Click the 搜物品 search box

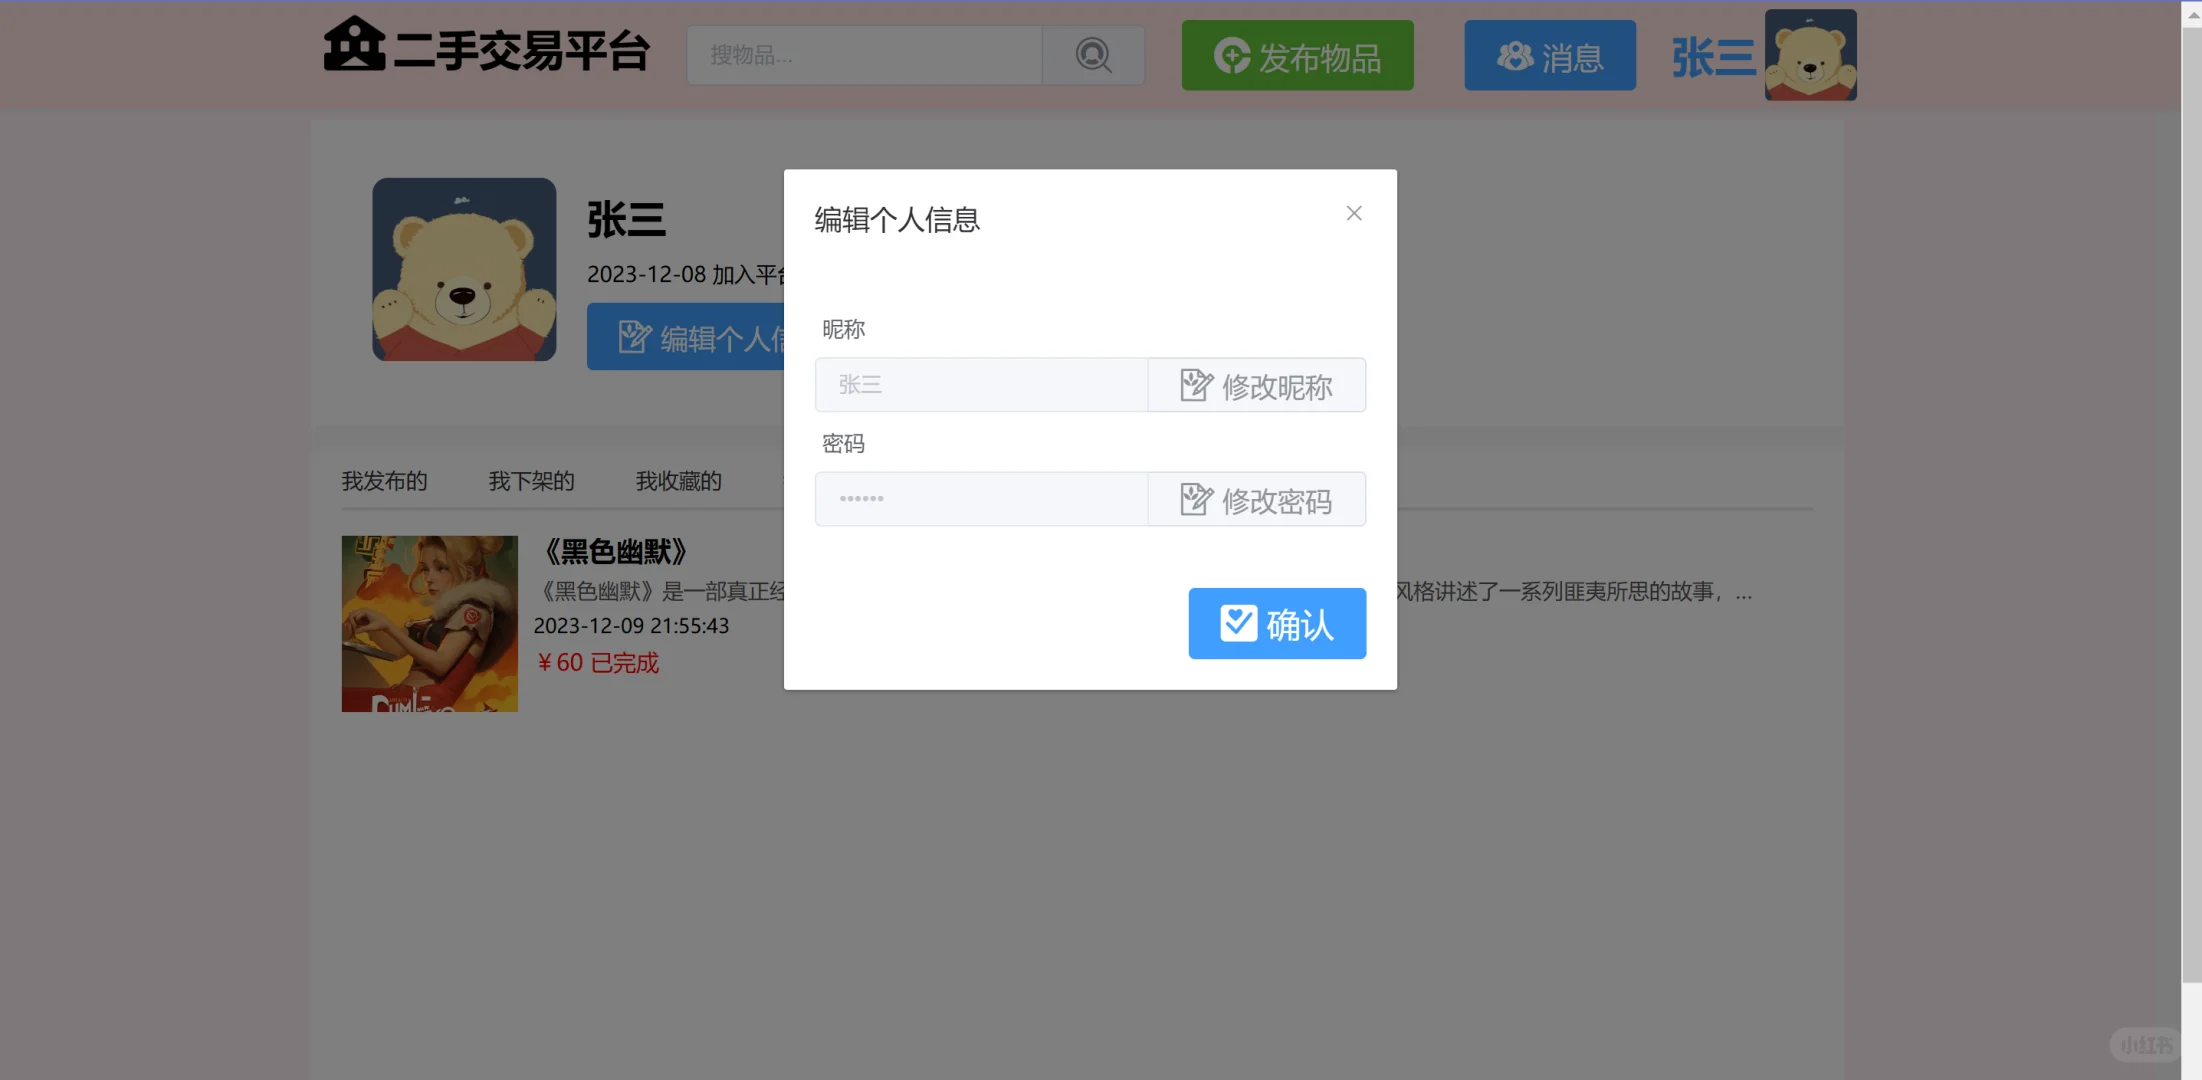(864, 55)
